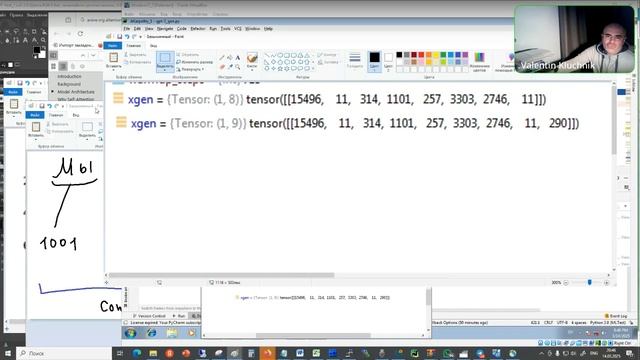Click Undo arrow in front Paint quick access
The width and height of the screenshot is (640, 360).
tap(127, 37)
